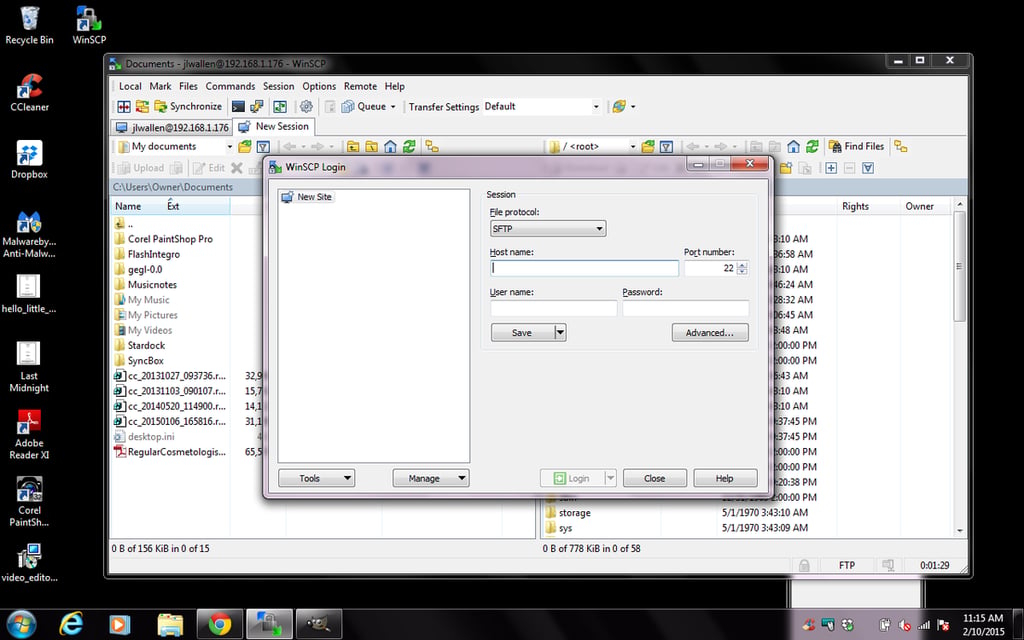Select New Site in login dialog tree
This screenshot has width=1024, height=640.
click(307, 197)
